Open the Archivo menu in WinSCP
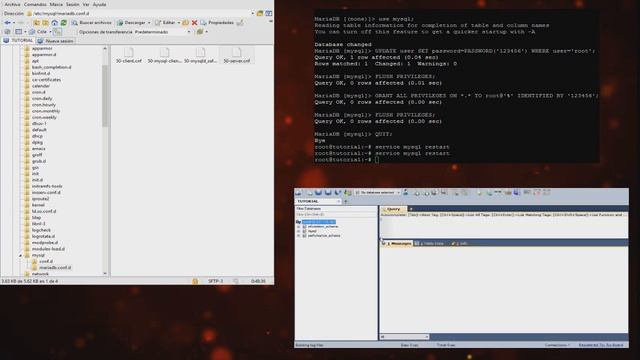 [x=12, y=4]
